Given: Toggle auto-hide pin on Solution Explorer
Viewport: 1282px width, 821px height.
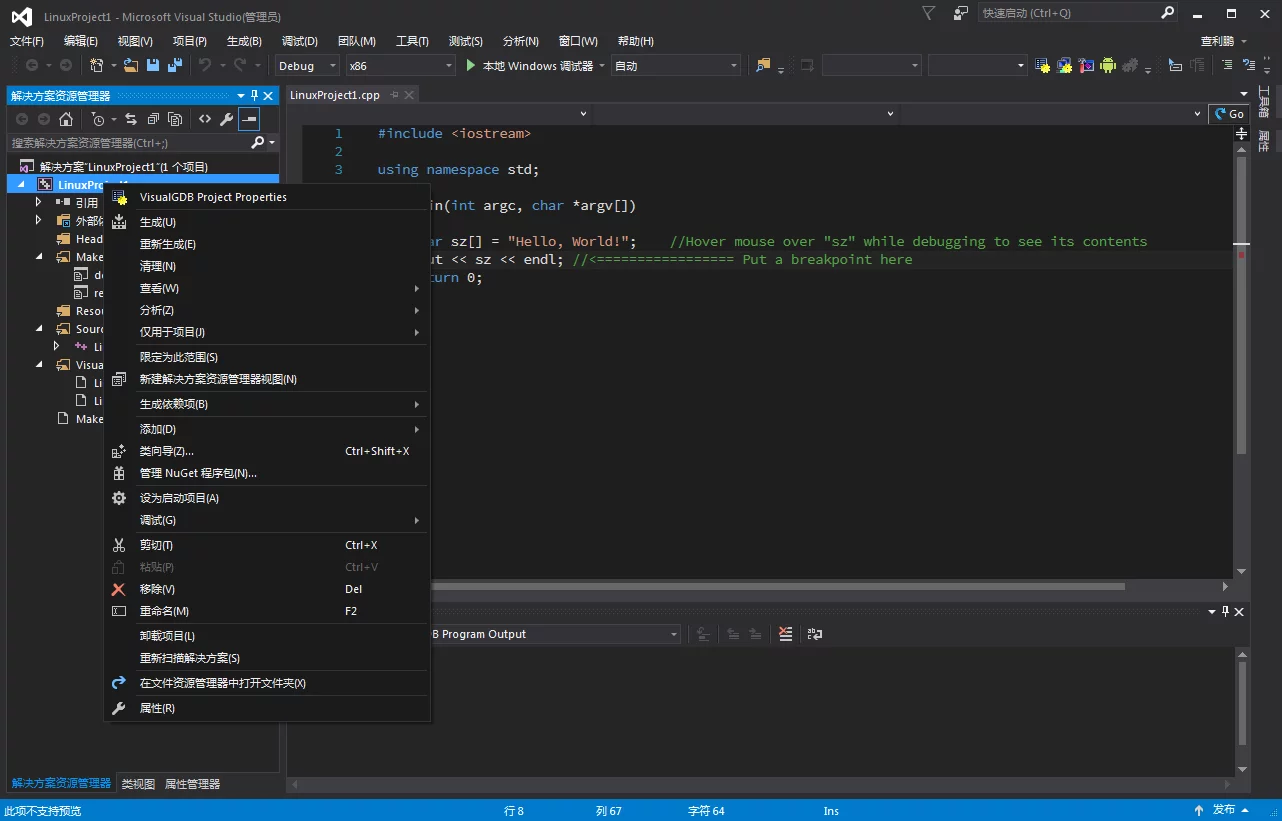Looking at the screenshot, I should 254,96.
